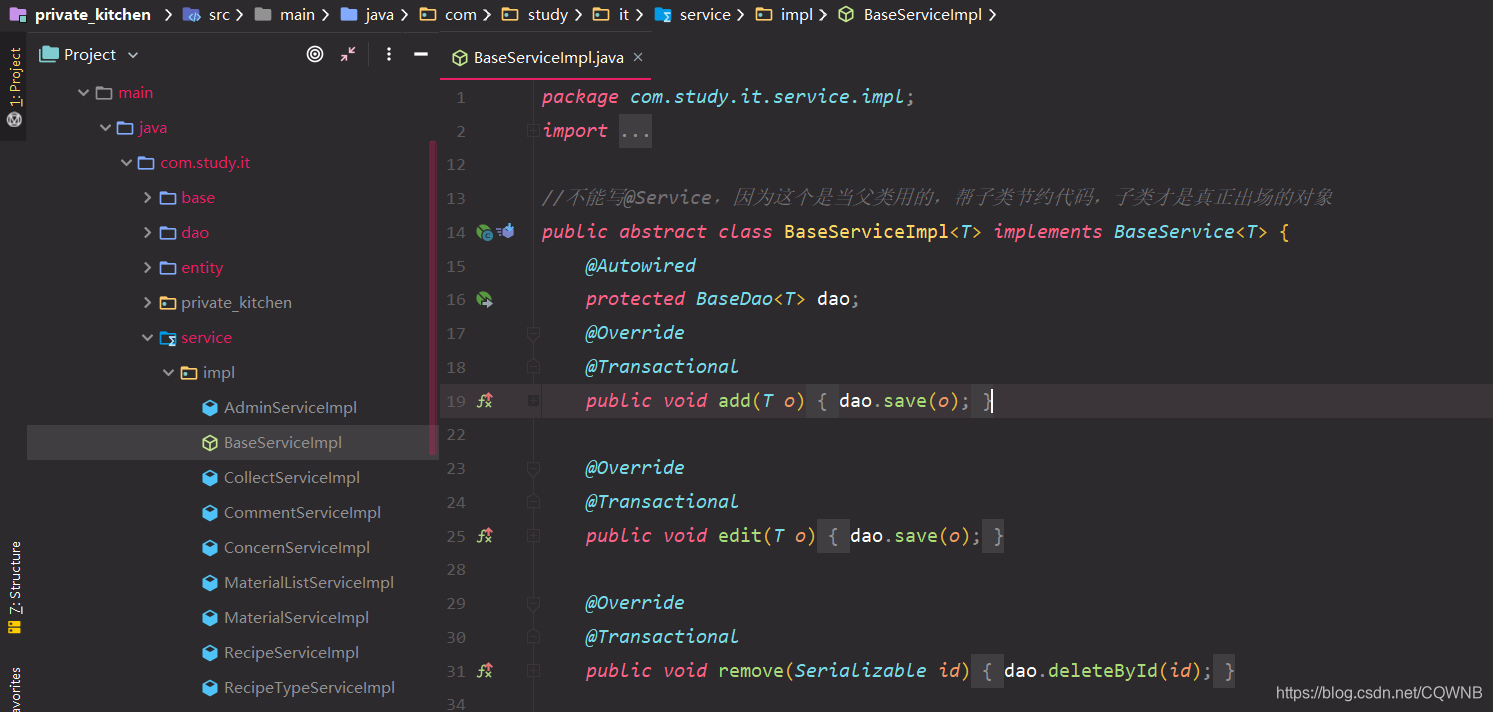Select CommentServiceImpl in project tree
The height and width of the screenshot is (712, 1493).
[302, 513]
